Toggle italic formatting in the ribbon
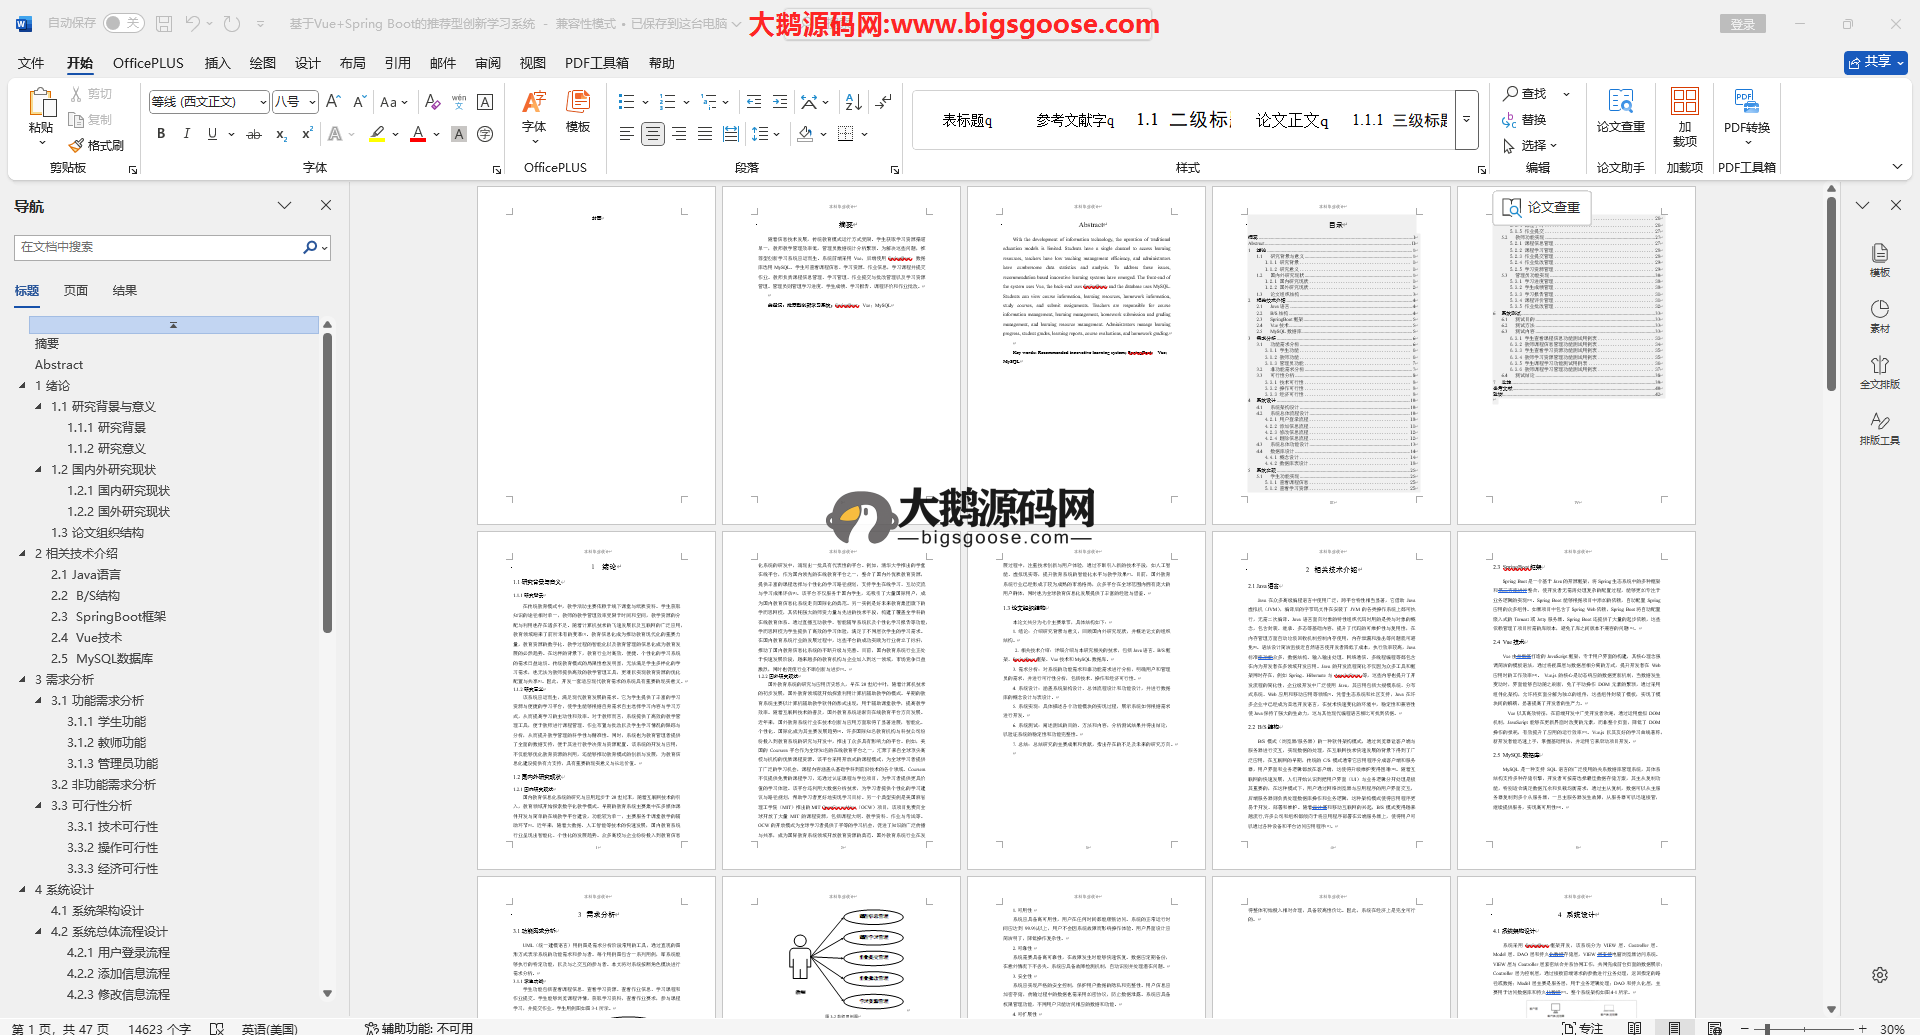Viewport: 1920px width, 1035px height. (186, 134)
